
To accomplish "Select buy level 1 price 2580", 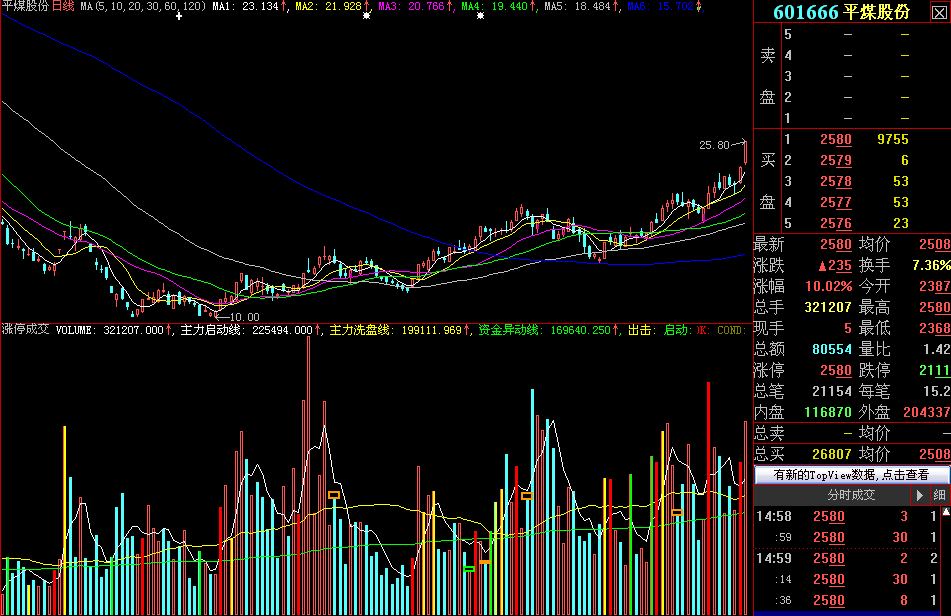I will click(836, 139).
